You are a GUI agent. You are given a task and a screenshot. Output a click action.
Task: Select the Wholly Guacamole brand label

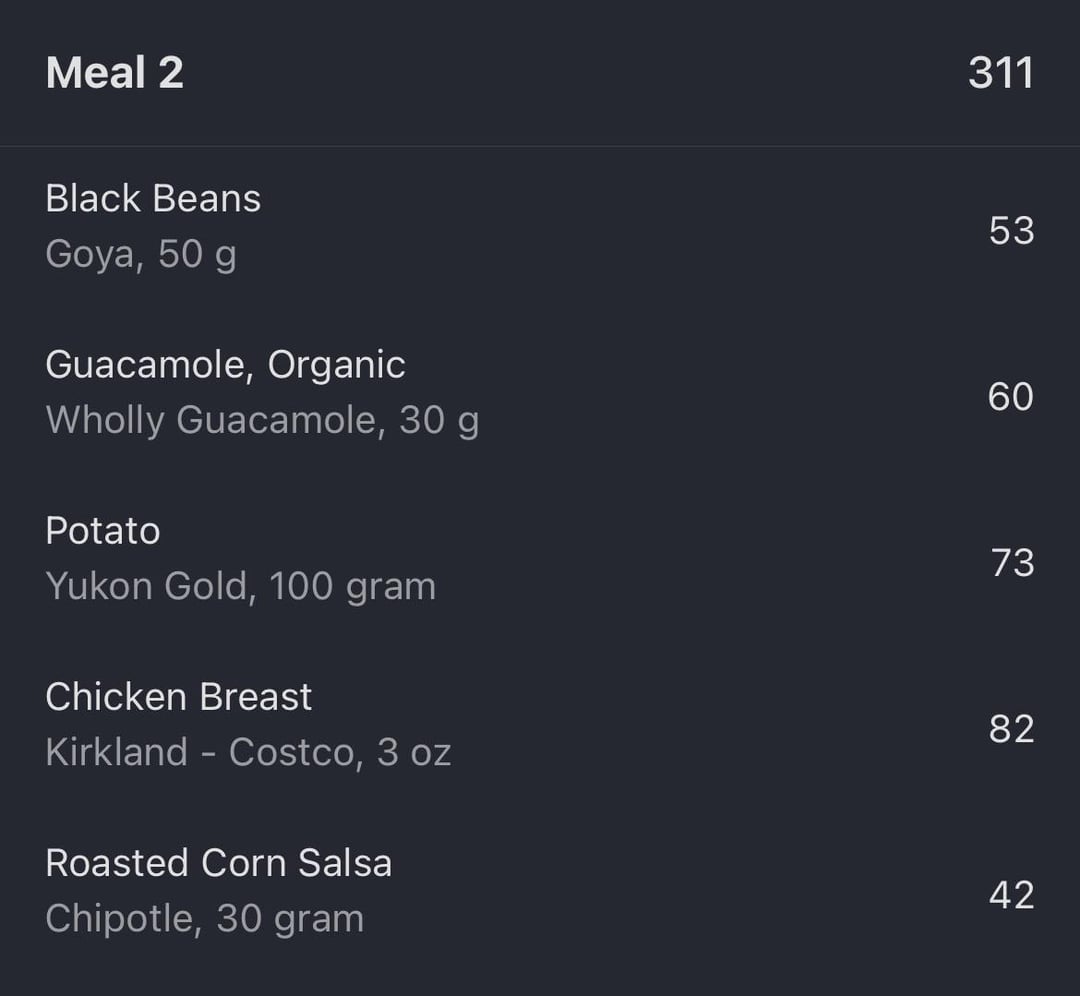click(210, 420)
